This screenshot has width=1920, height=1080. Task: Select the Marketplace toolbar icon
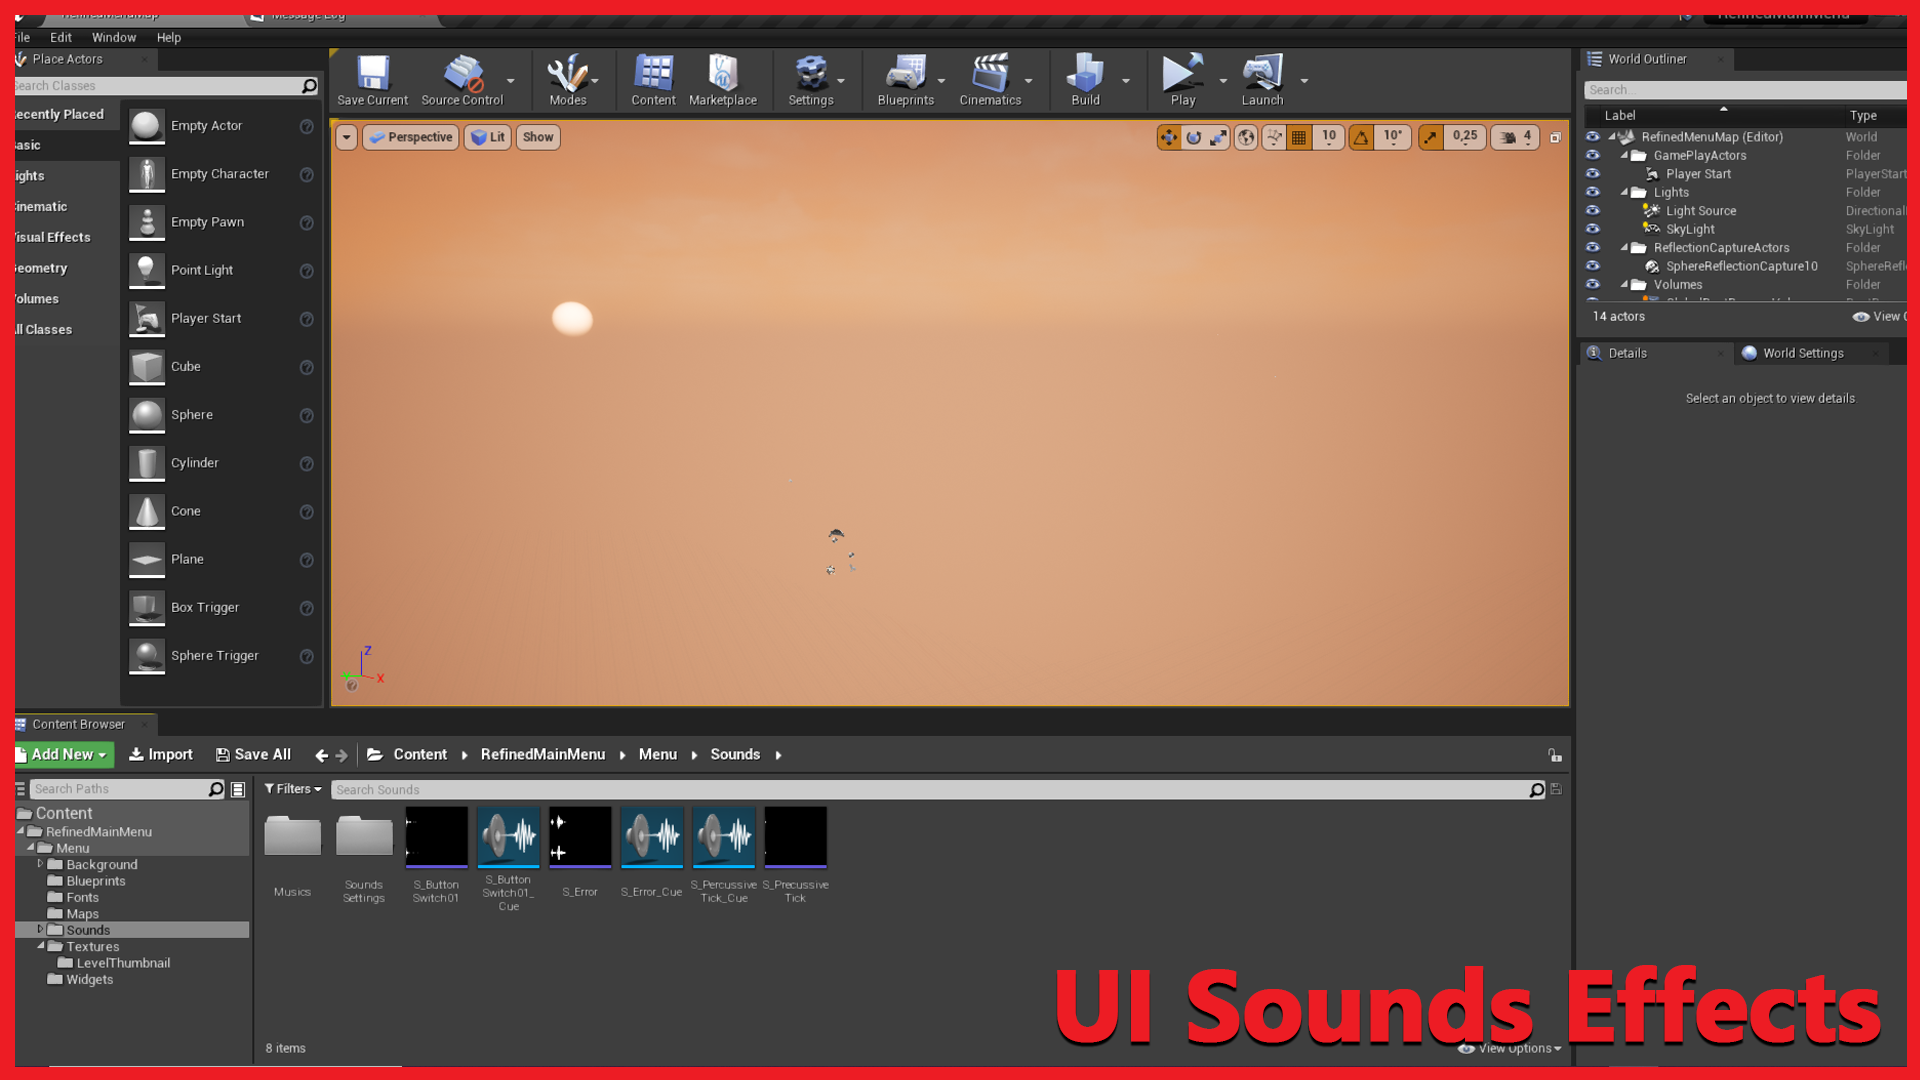click(722, 80)
